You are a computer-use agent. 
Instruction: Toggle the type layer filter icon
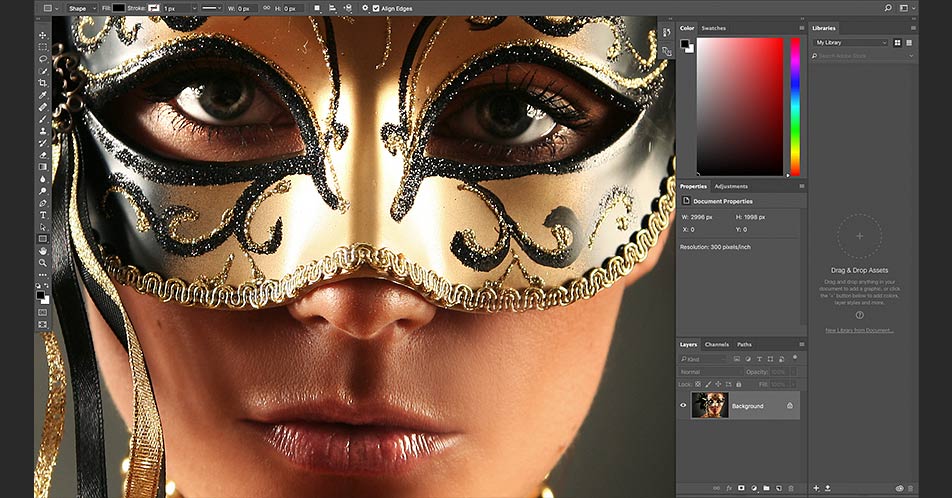[x=759, y=359]
